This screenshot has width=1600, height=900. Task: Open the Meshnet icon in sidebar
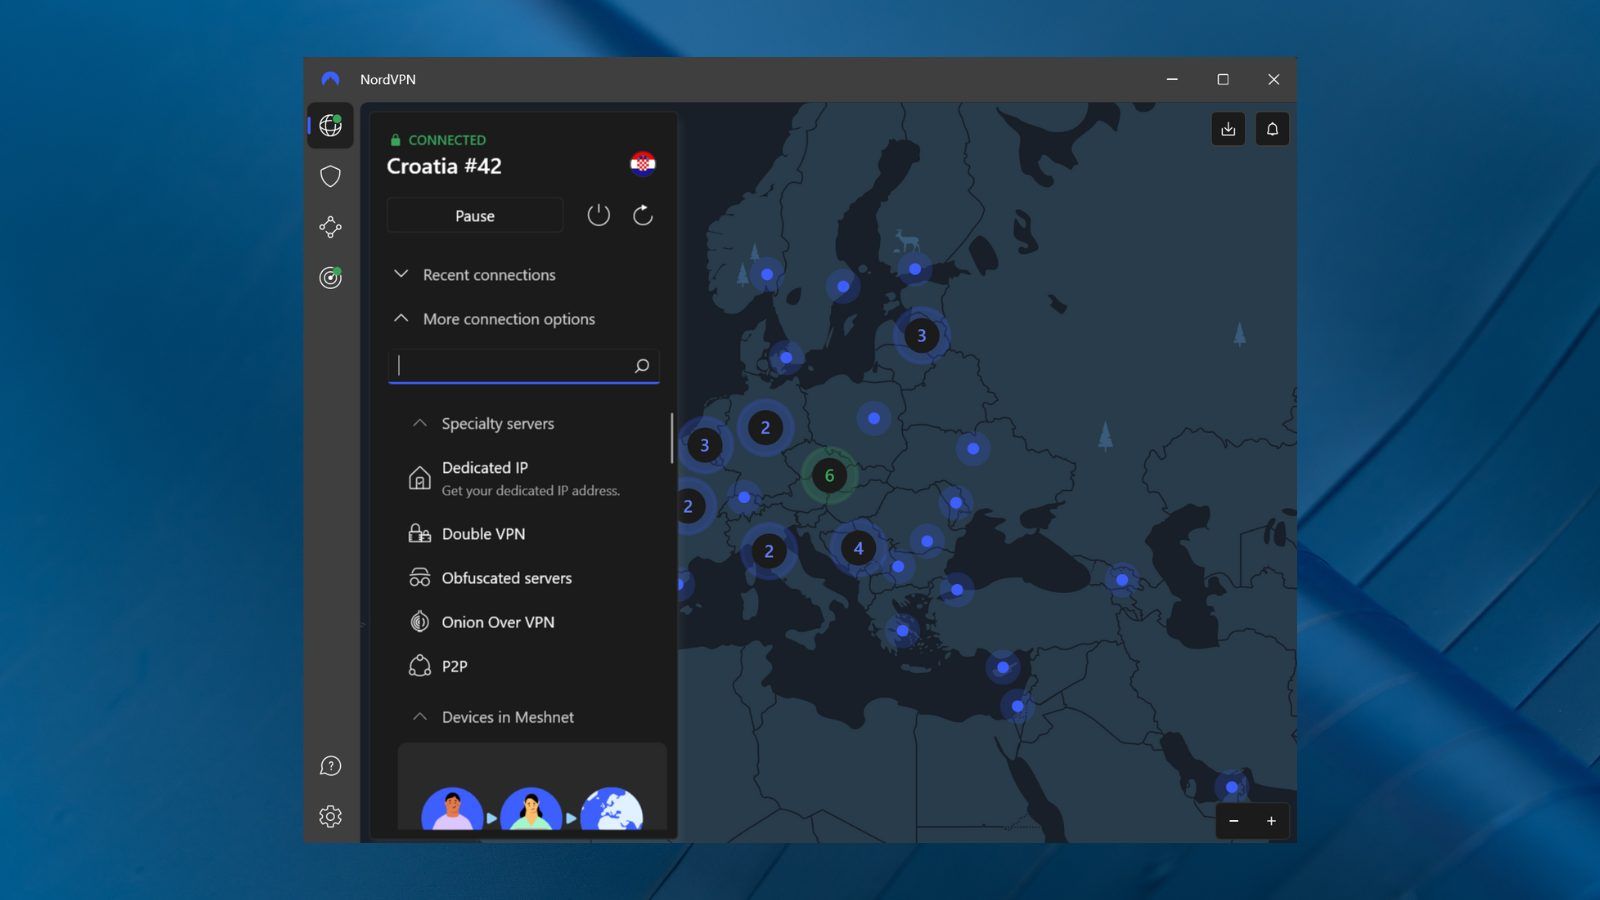330,227
